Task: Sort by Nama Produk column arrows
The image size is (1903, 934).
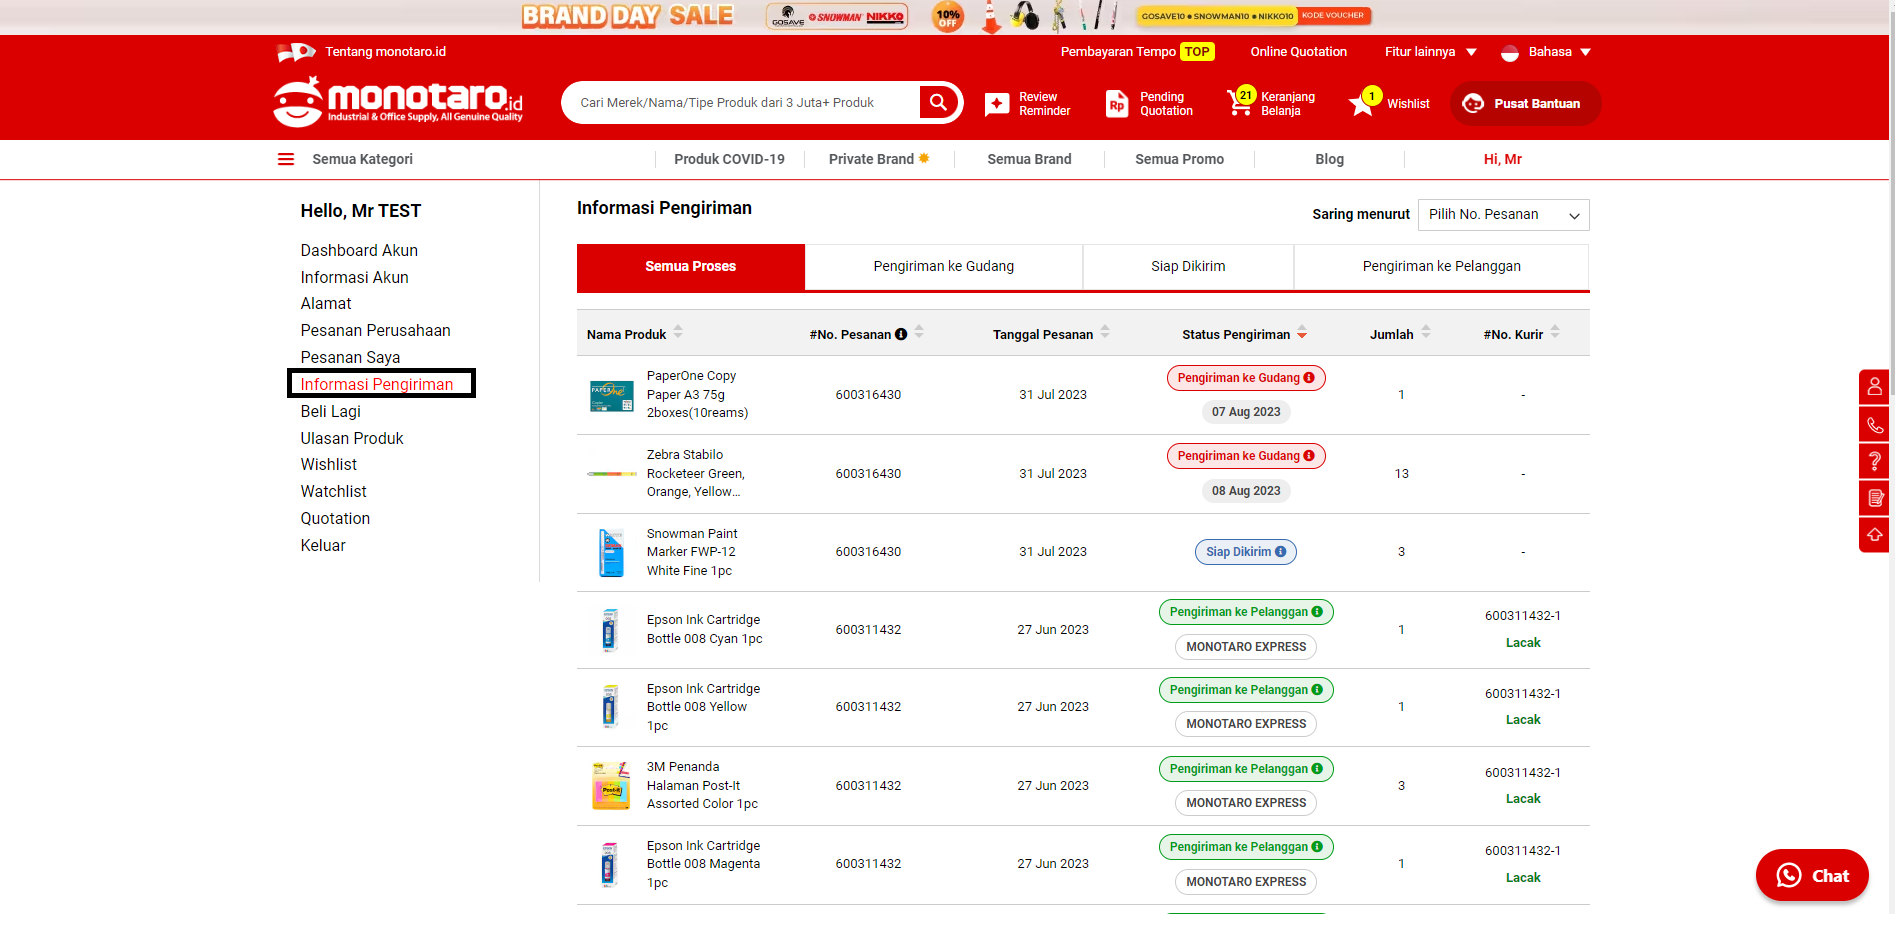Action: pos(678,331)
